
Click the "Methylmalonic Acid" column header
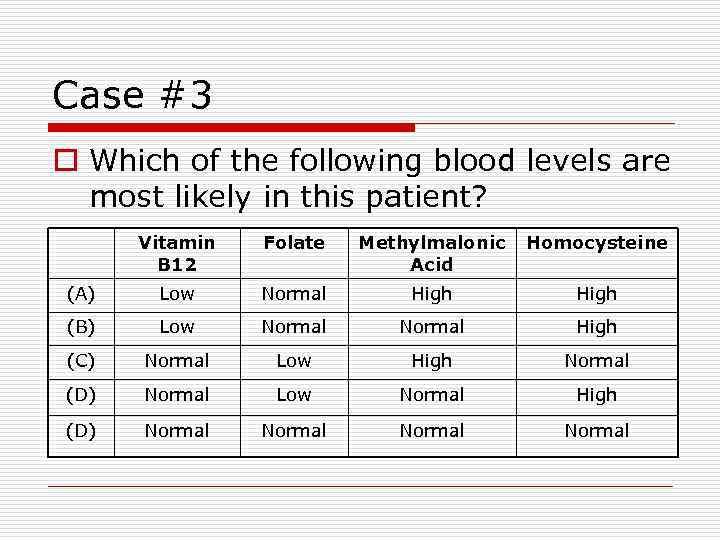(432, 253)
